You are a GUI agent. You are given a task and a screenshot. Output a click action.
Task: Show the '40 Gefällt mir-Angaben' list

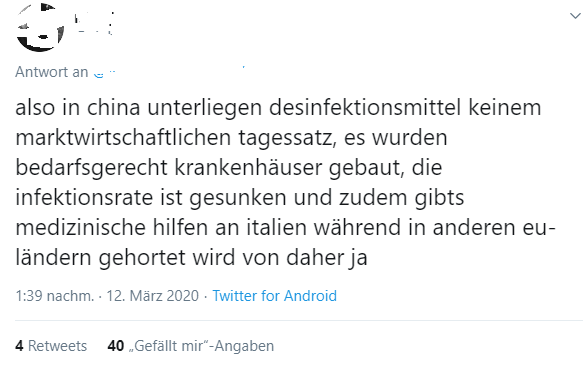pyautogui.click(x=191, y=346)
